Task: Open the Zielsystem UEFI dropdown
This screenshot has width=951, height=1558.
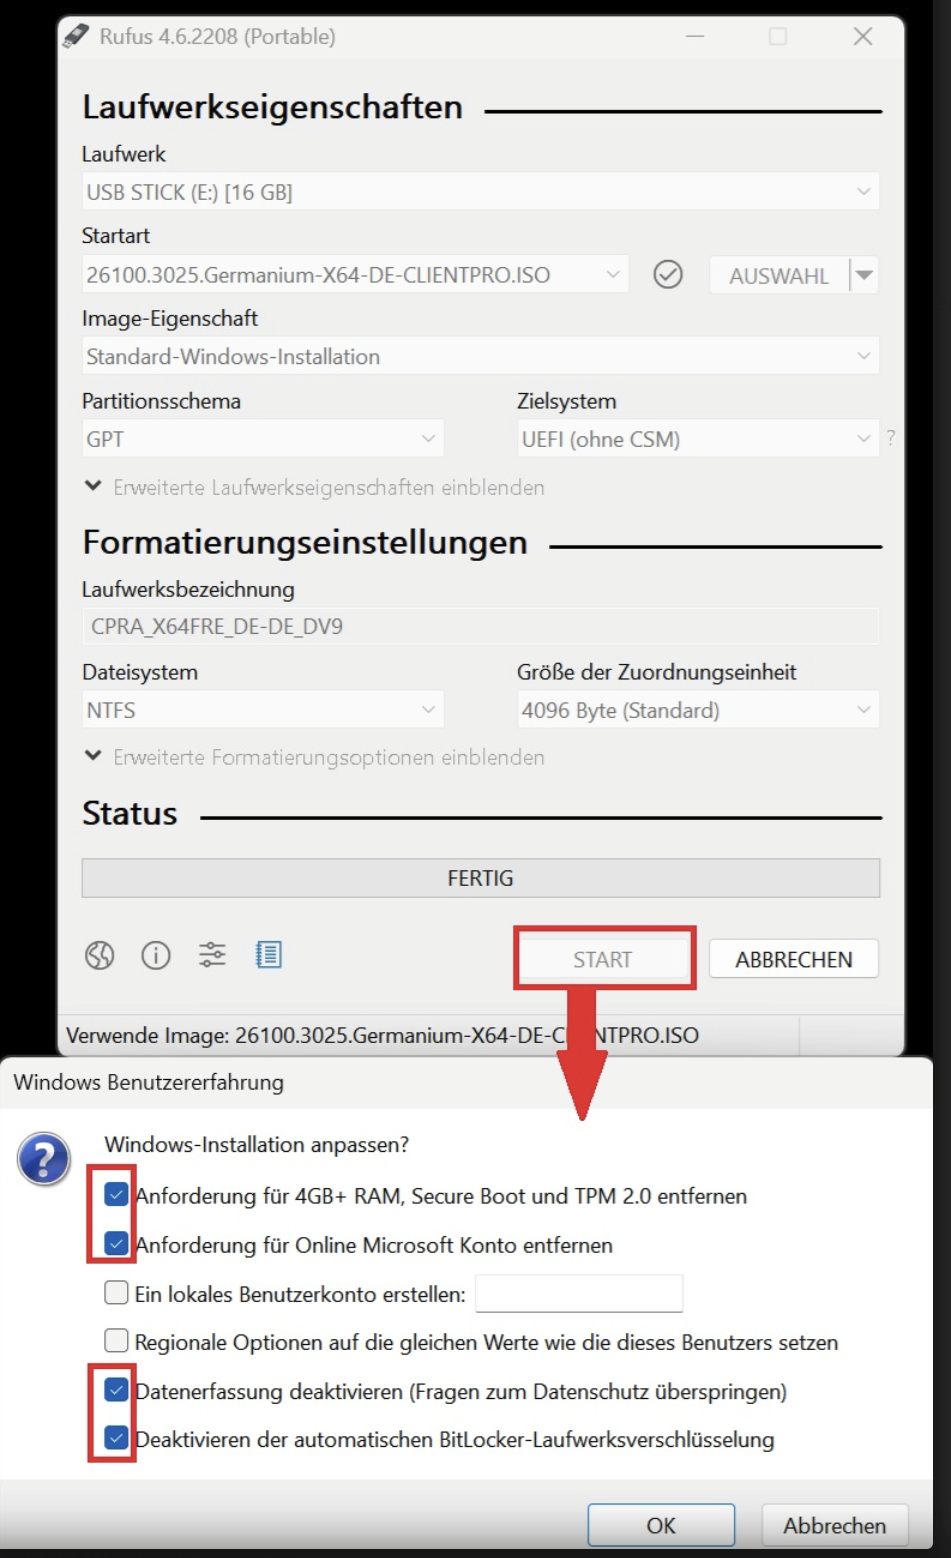Action: [x=698, y=439]
